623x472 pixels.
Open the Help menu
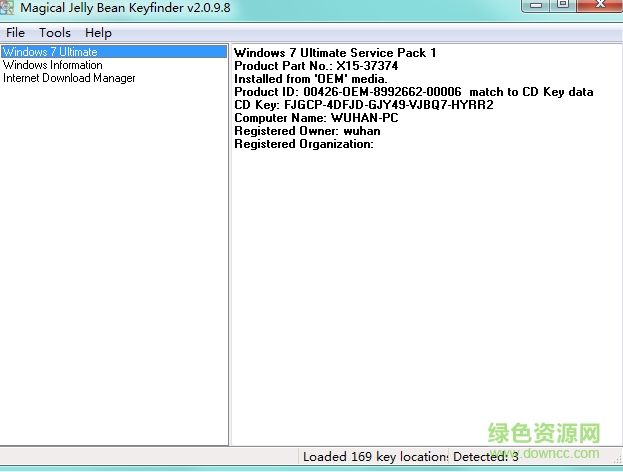pos(98,33)
